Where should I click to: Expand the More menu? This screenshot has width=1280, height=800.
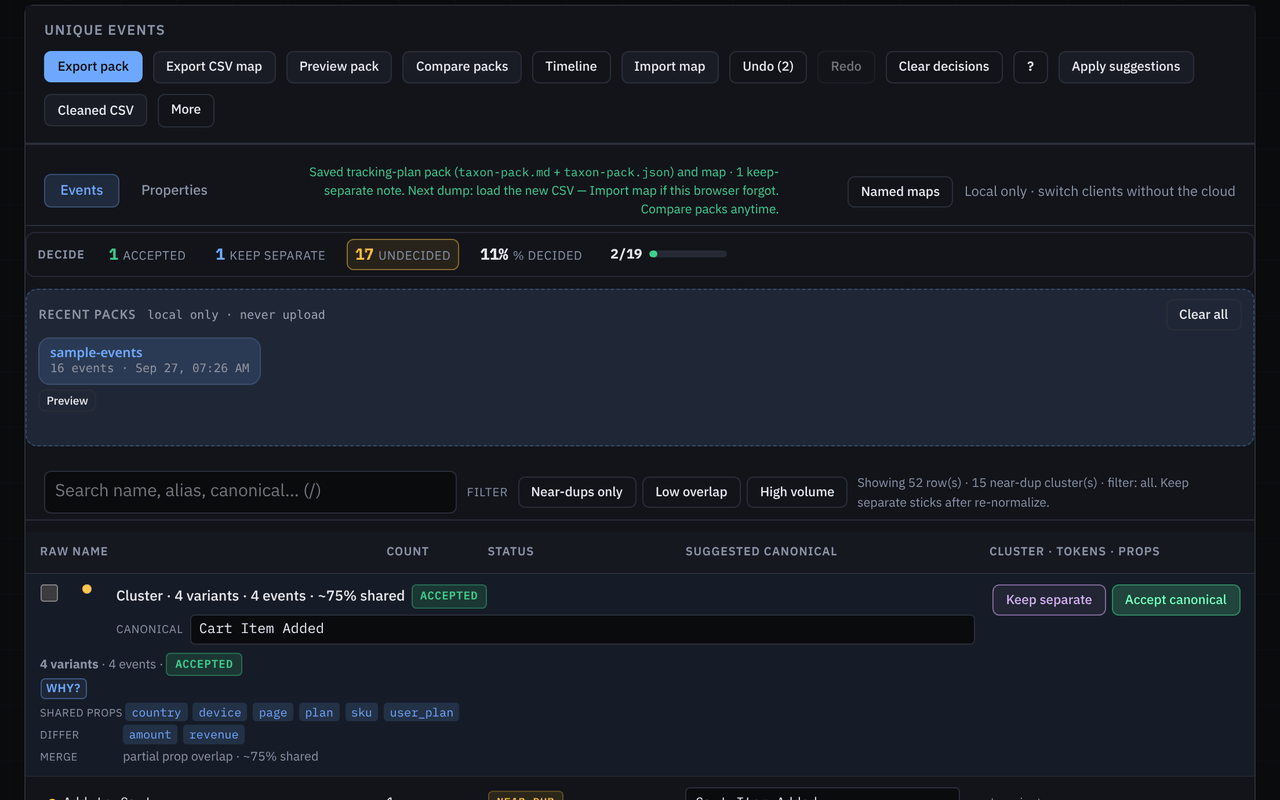pos(186,110)
